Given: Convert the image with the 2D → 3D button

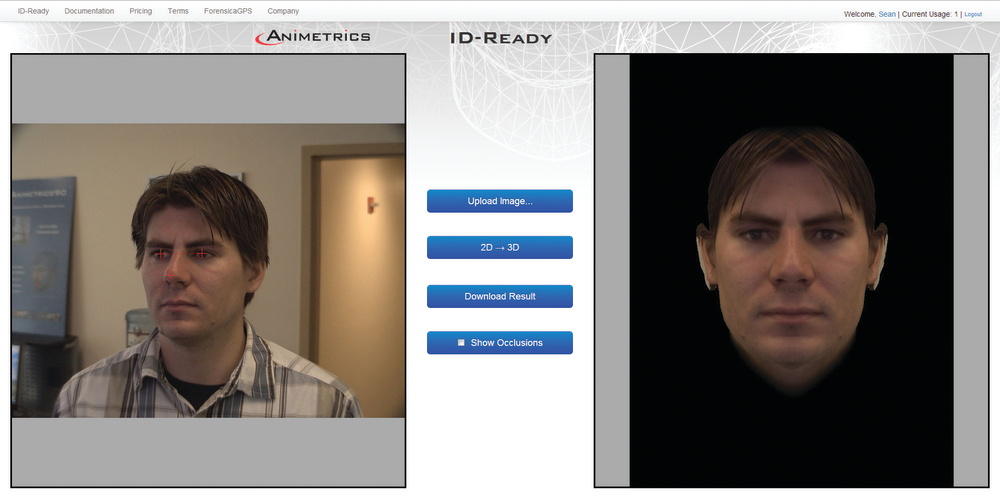Looking at the screenshot, I should click(500, 248).
